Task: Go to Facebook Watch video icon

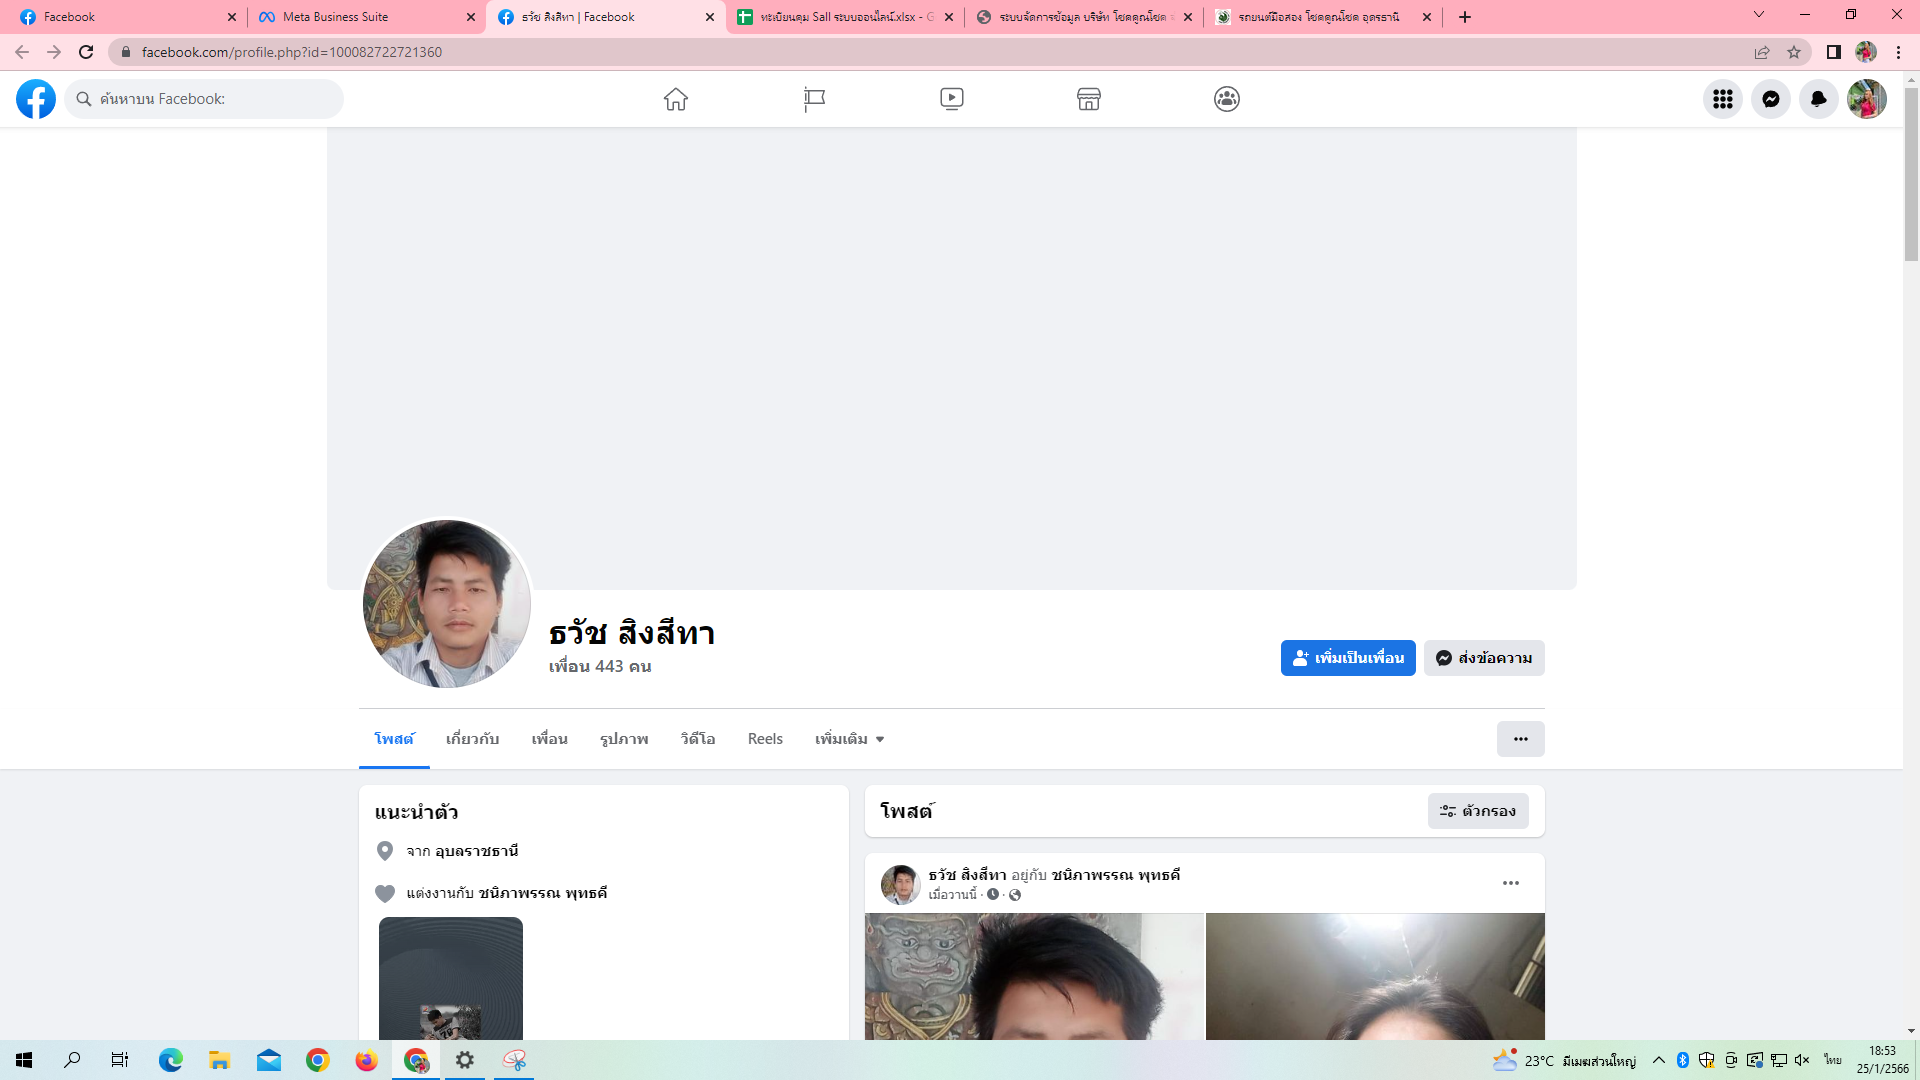Action: pyautogui.click(x=951, y=99)
